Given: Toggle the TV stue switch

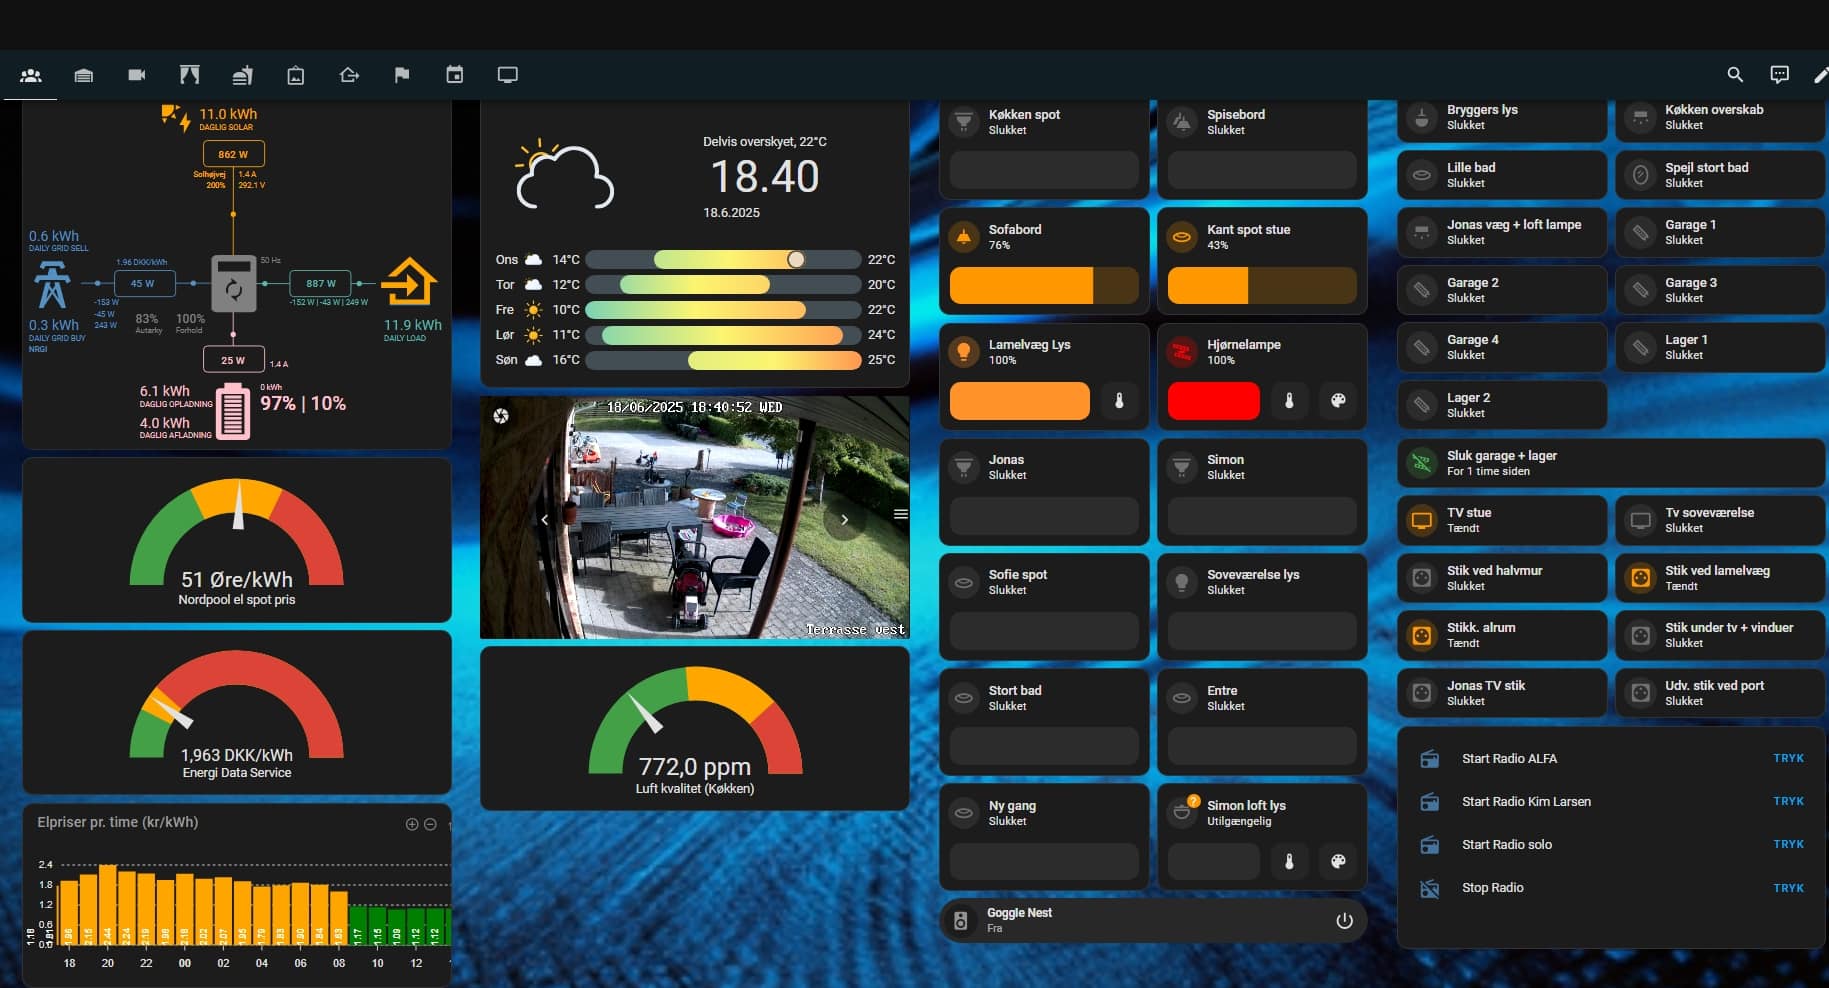Looking at the screenshot, I should [x=1421, y=520].
